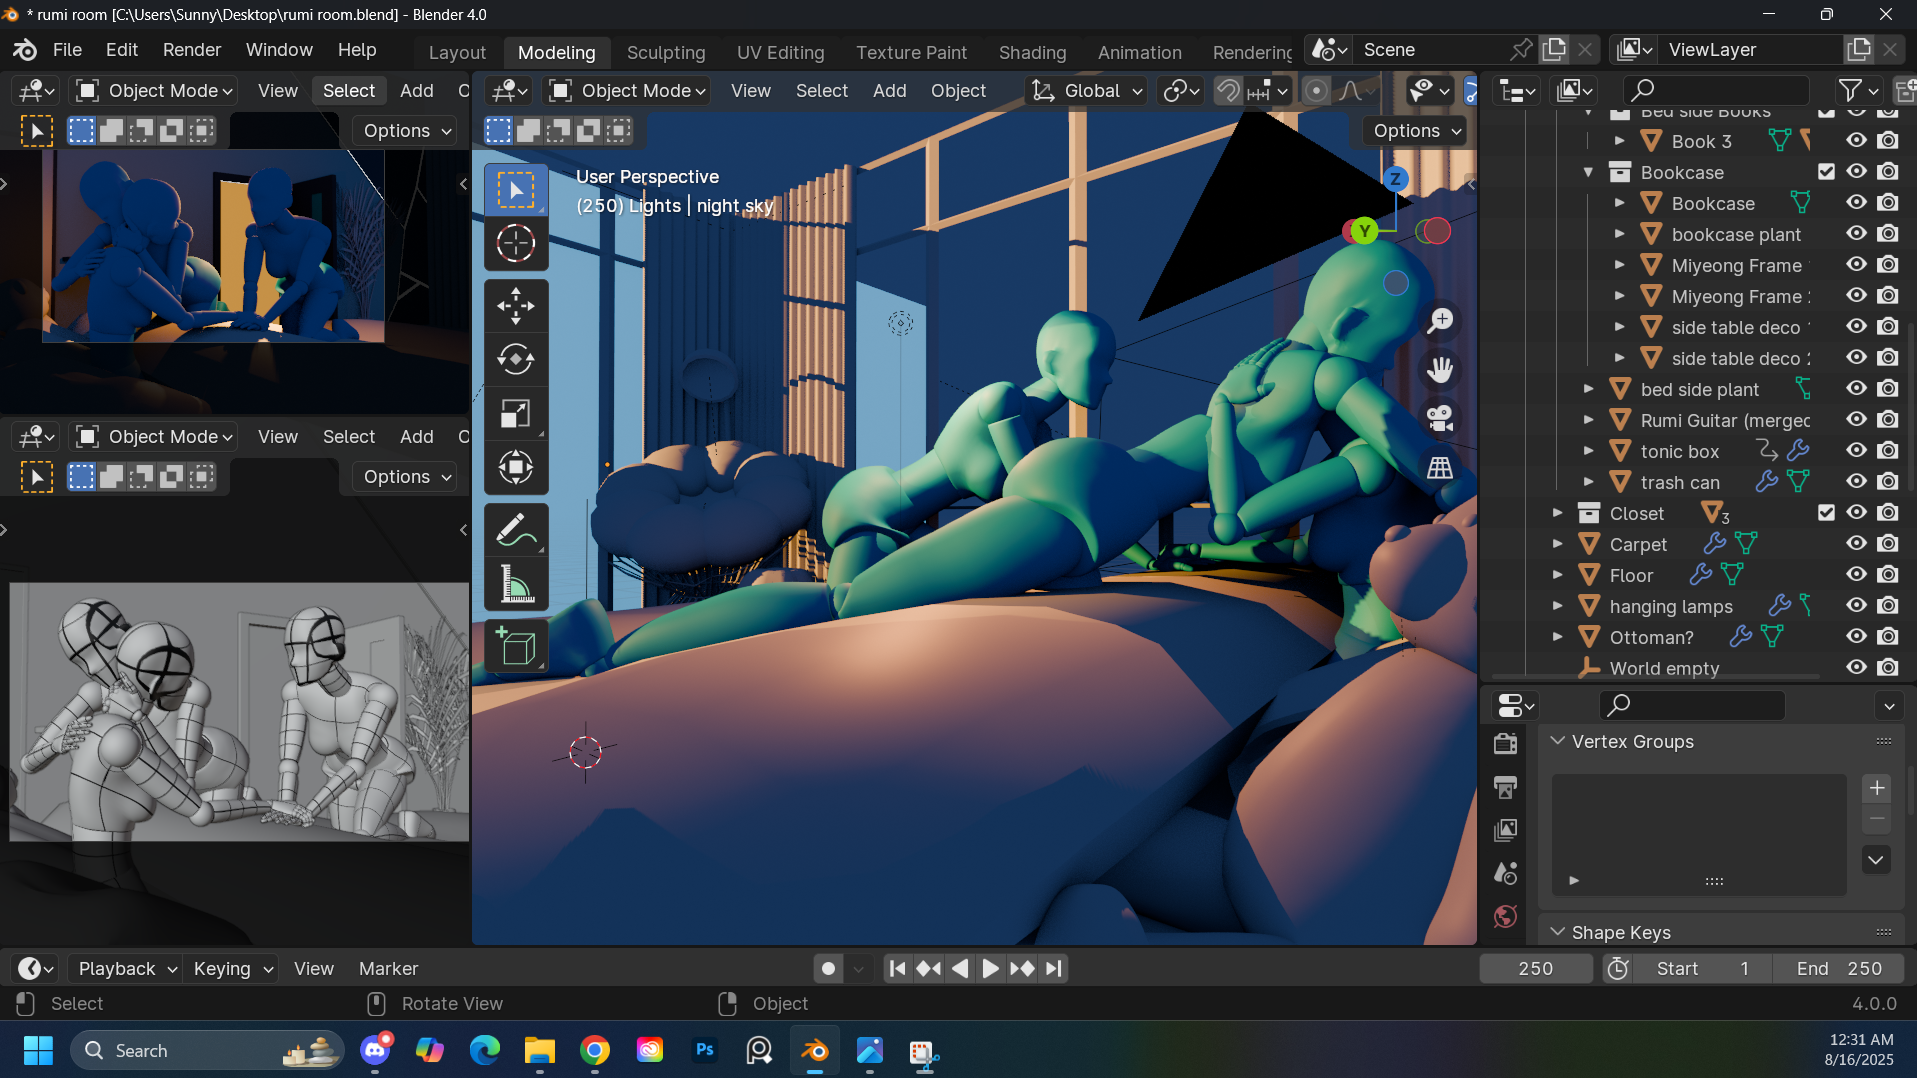Click the current frame field 250
This screenshot has width=1917, height=1078.
(1536, 968)
